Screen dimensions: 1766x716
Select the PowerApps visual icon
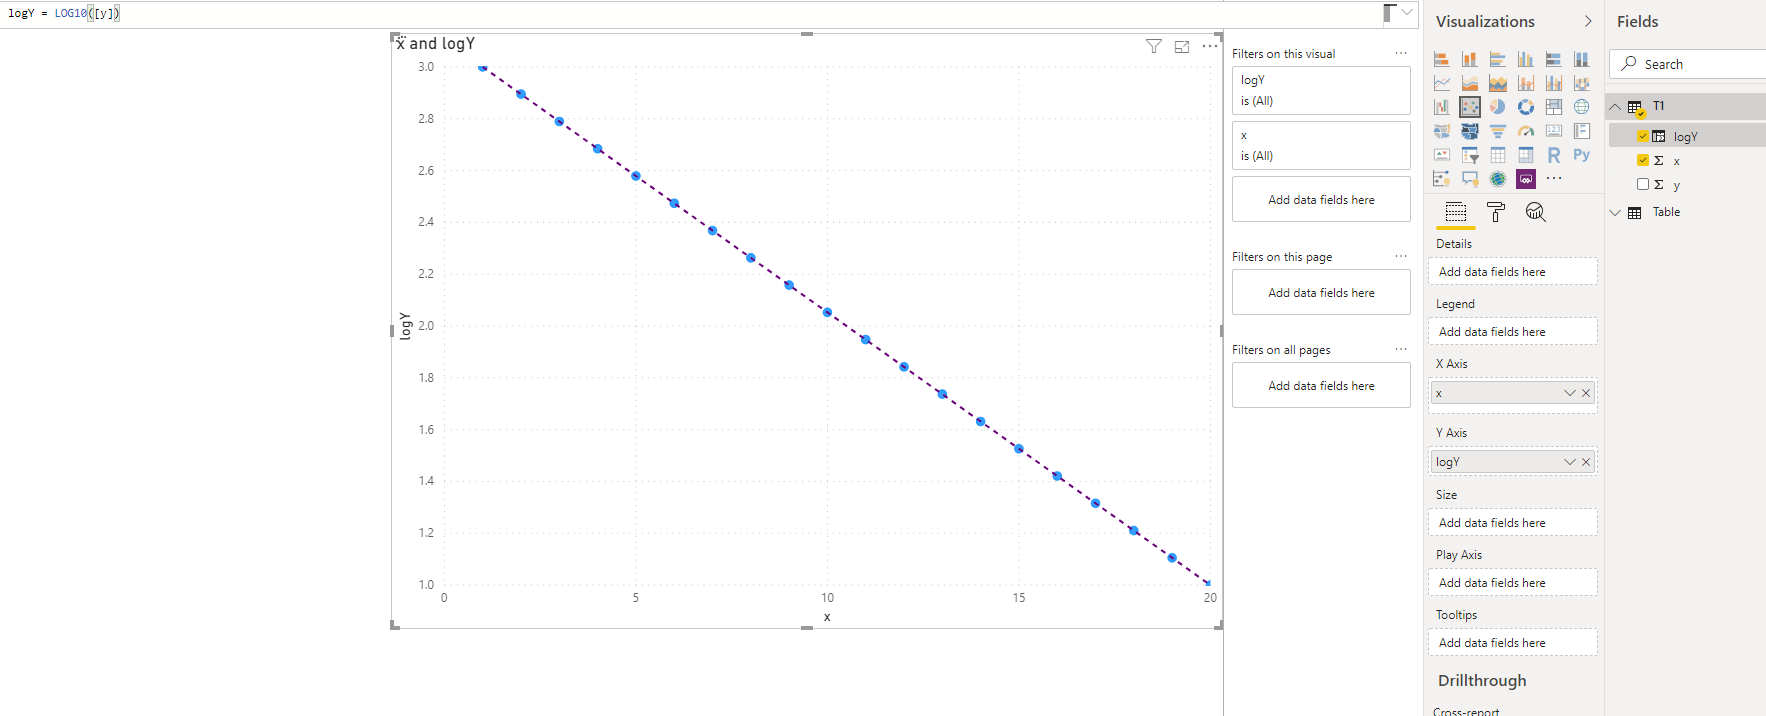point(1525,179)
